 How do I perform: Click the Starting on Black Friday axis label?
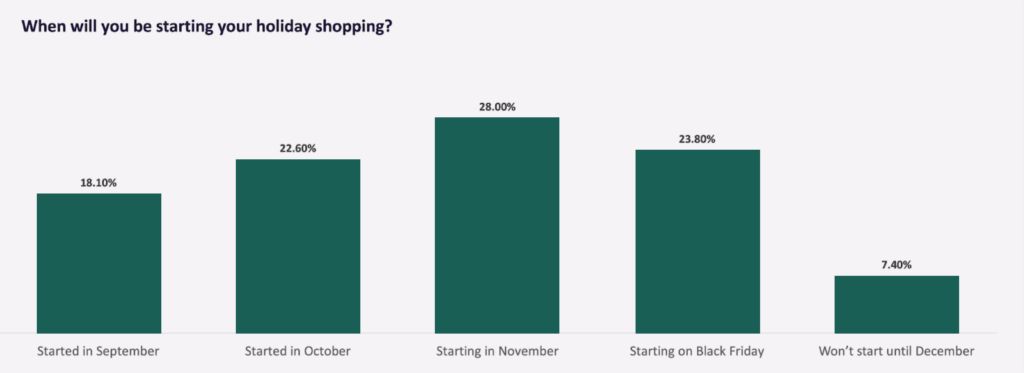pyautogui.click(x=697, y=351)
